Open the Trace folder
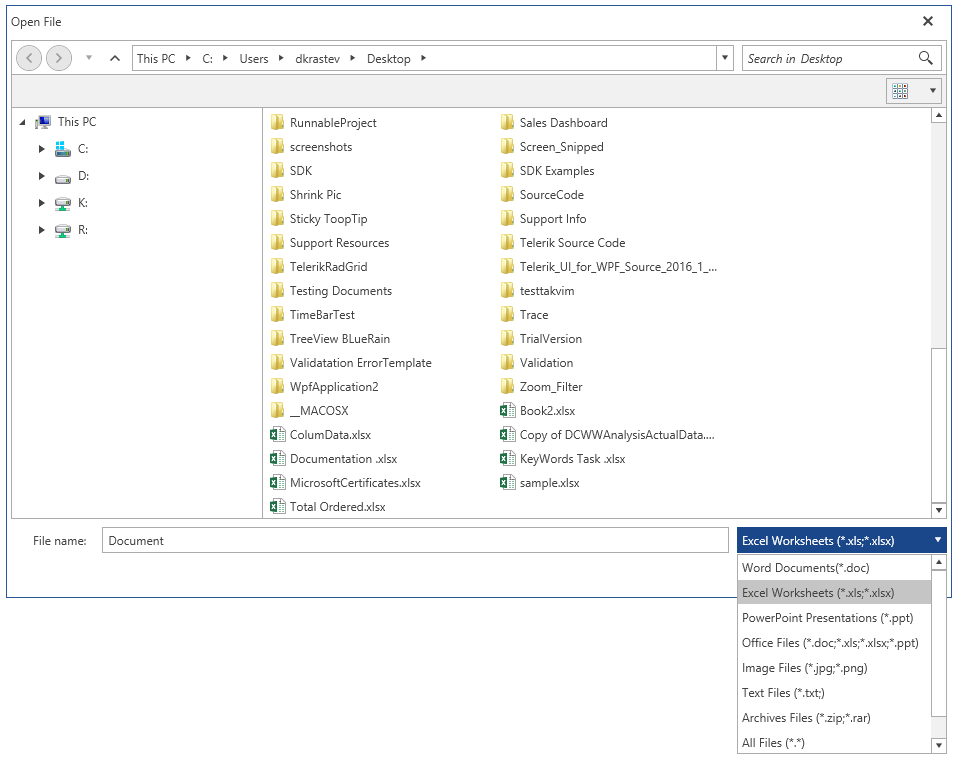The image size is (958, 760). (531, 314)
